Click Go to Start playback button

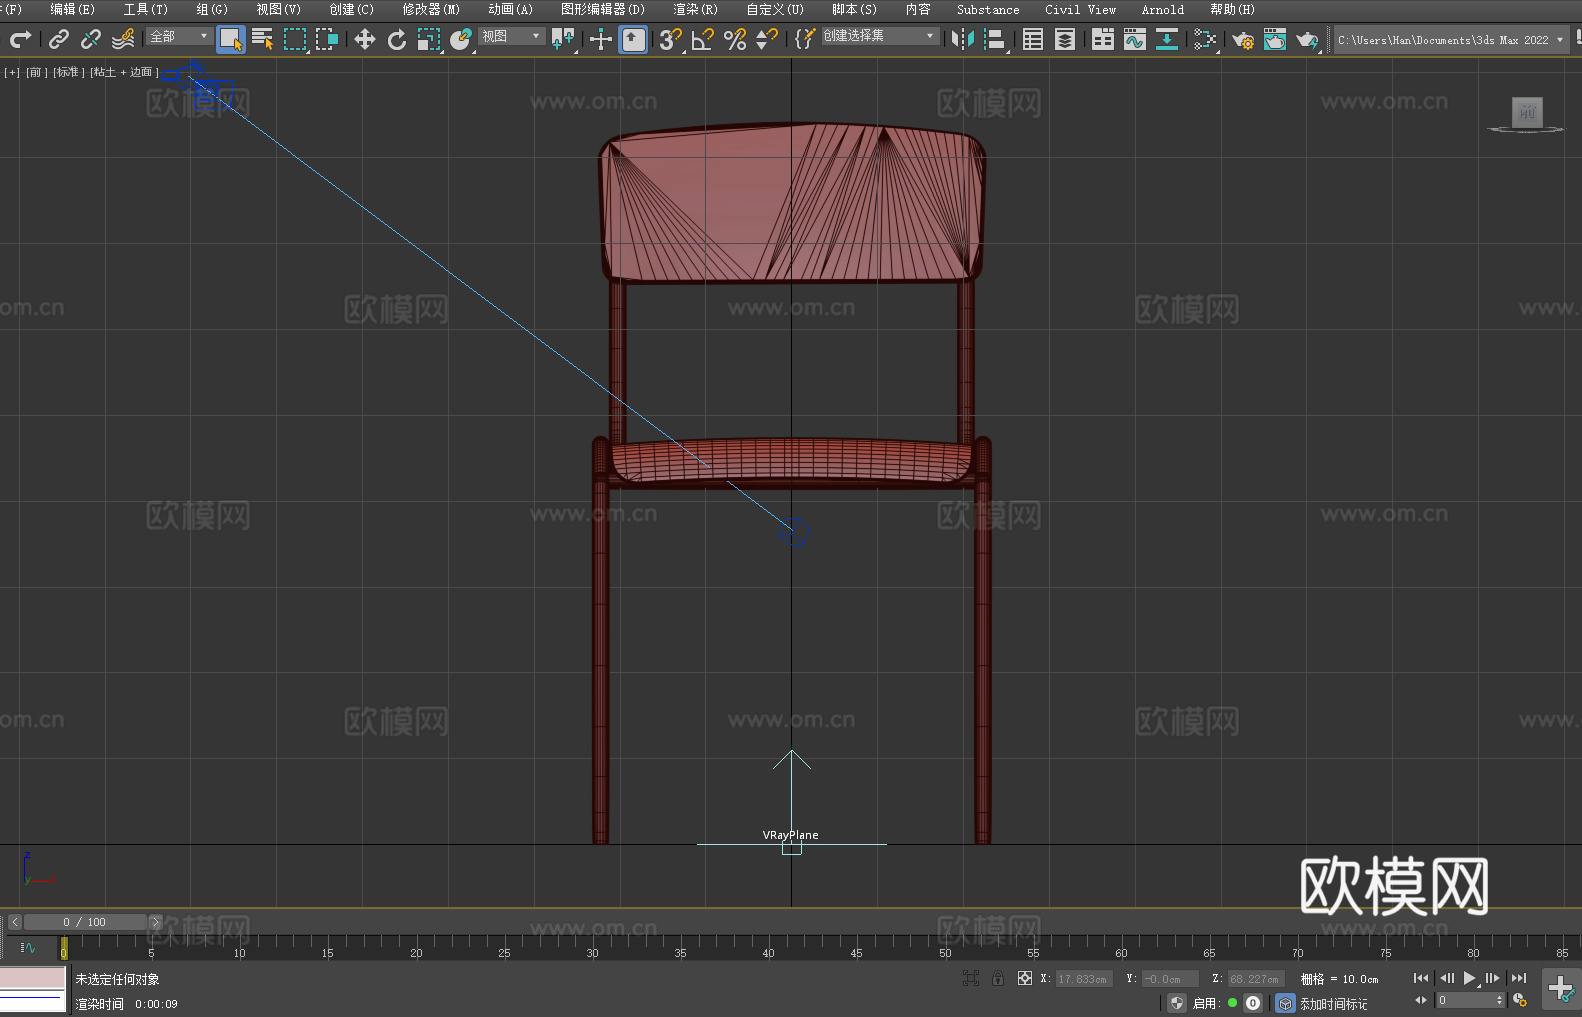point(1421,978)
